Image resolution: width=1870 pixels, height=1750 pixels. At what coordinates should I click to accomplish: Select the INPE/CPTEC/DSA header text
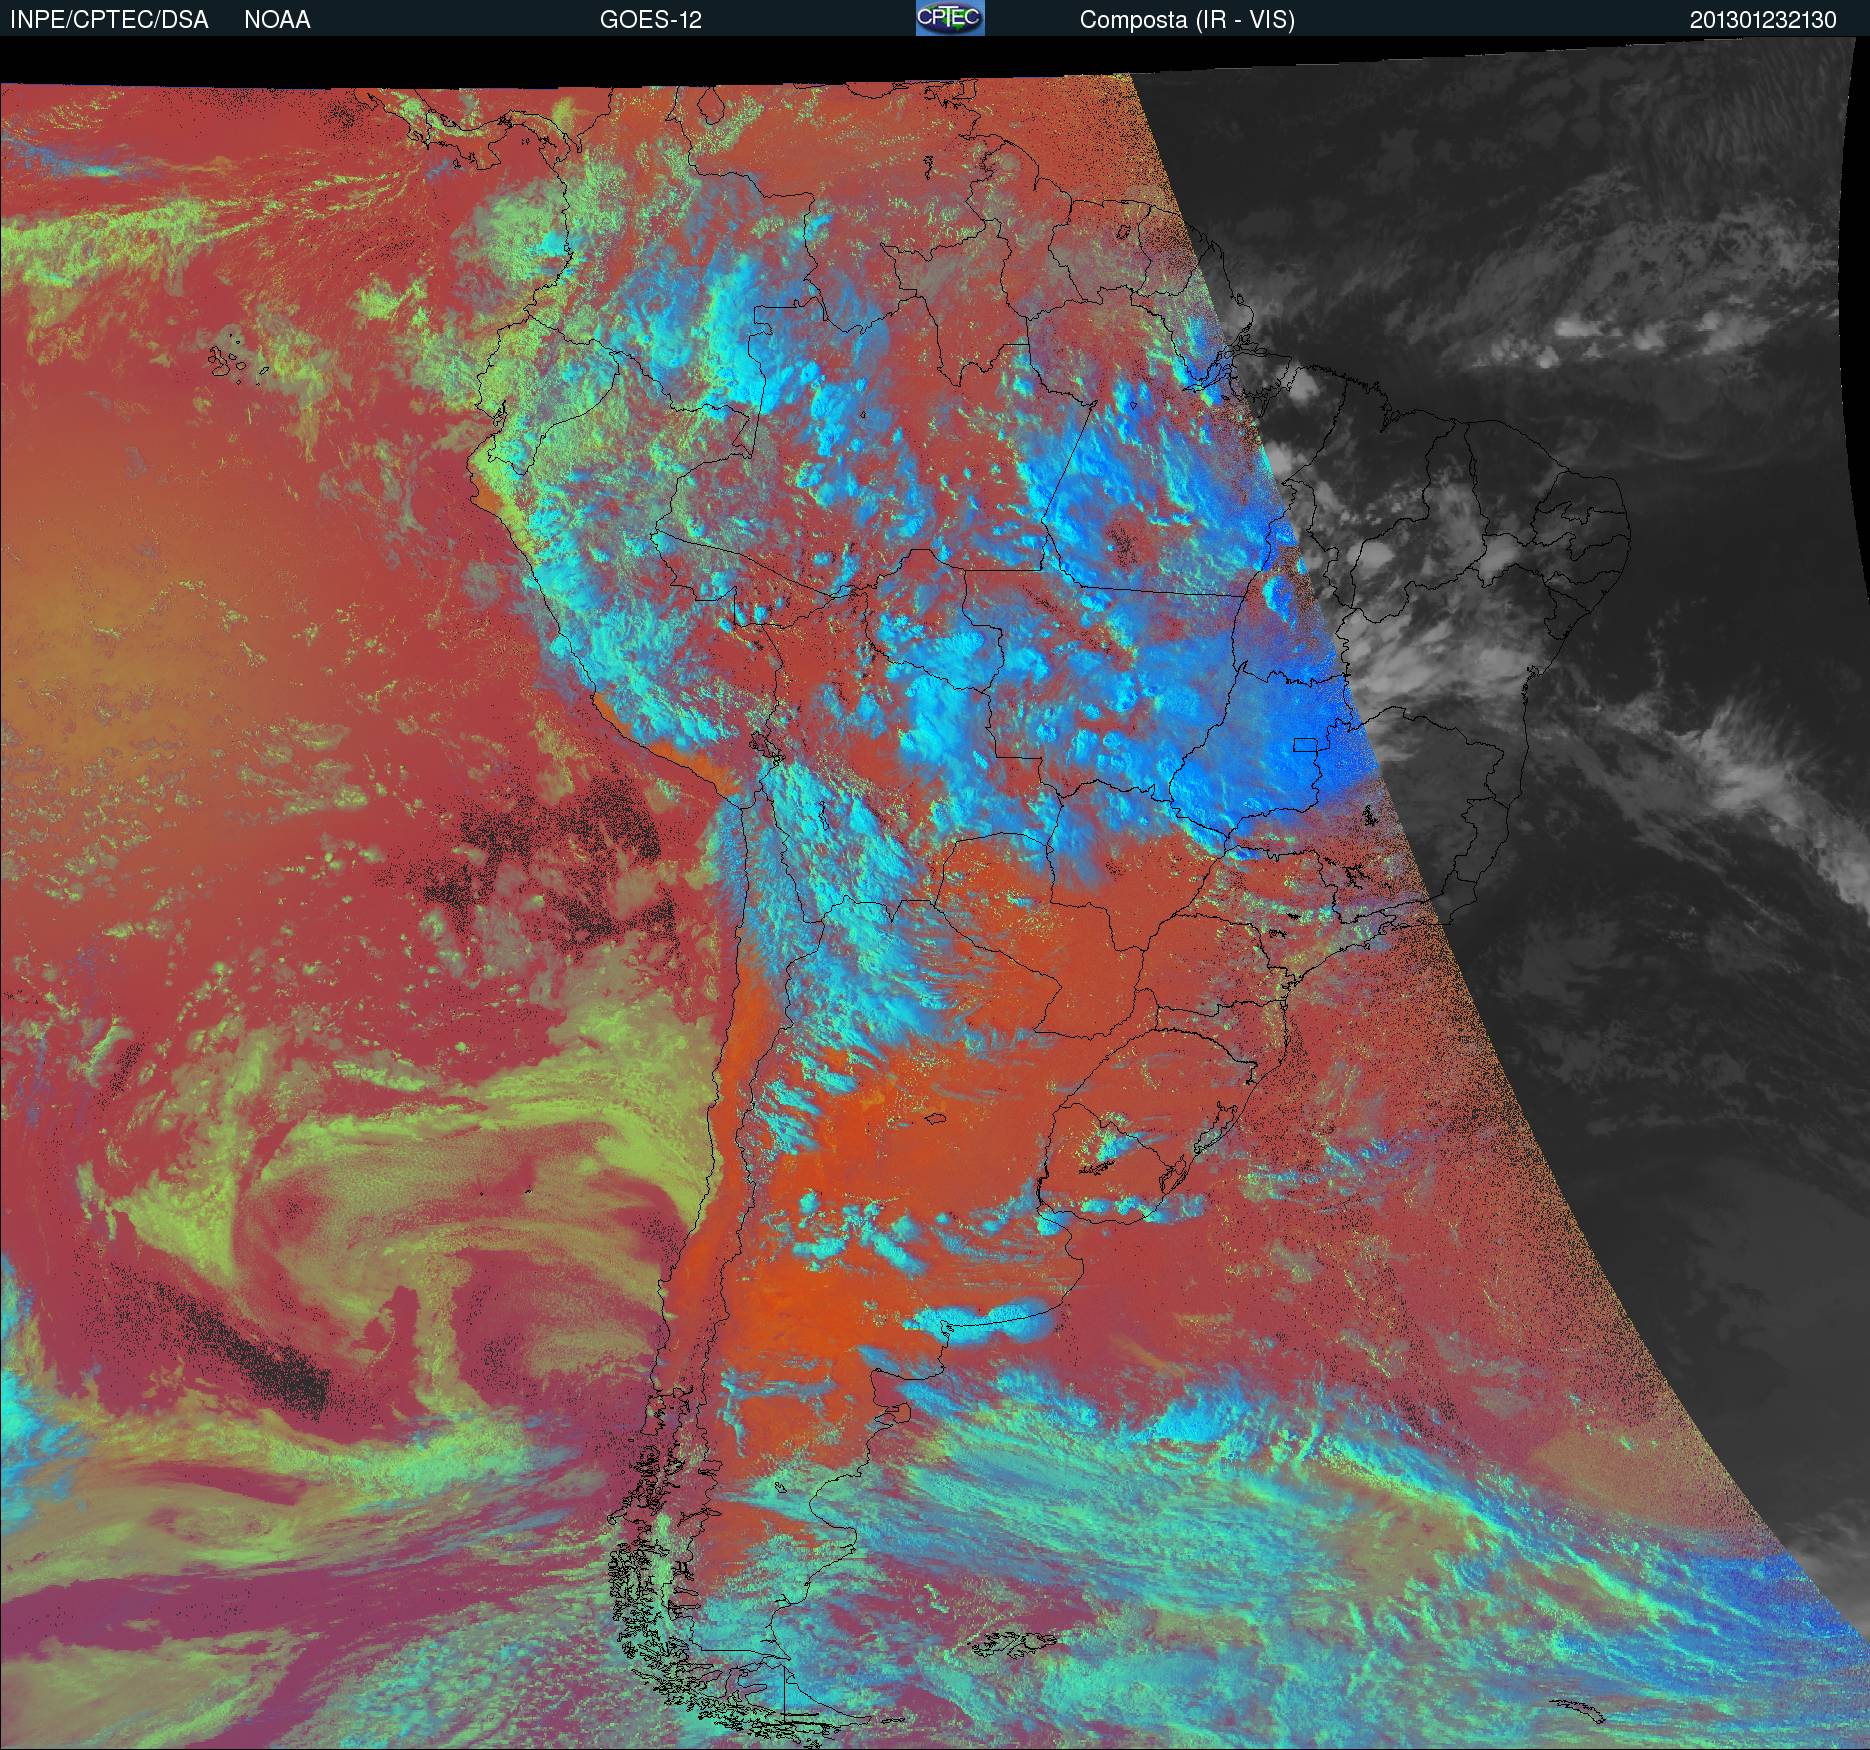[x=109, y=20]
